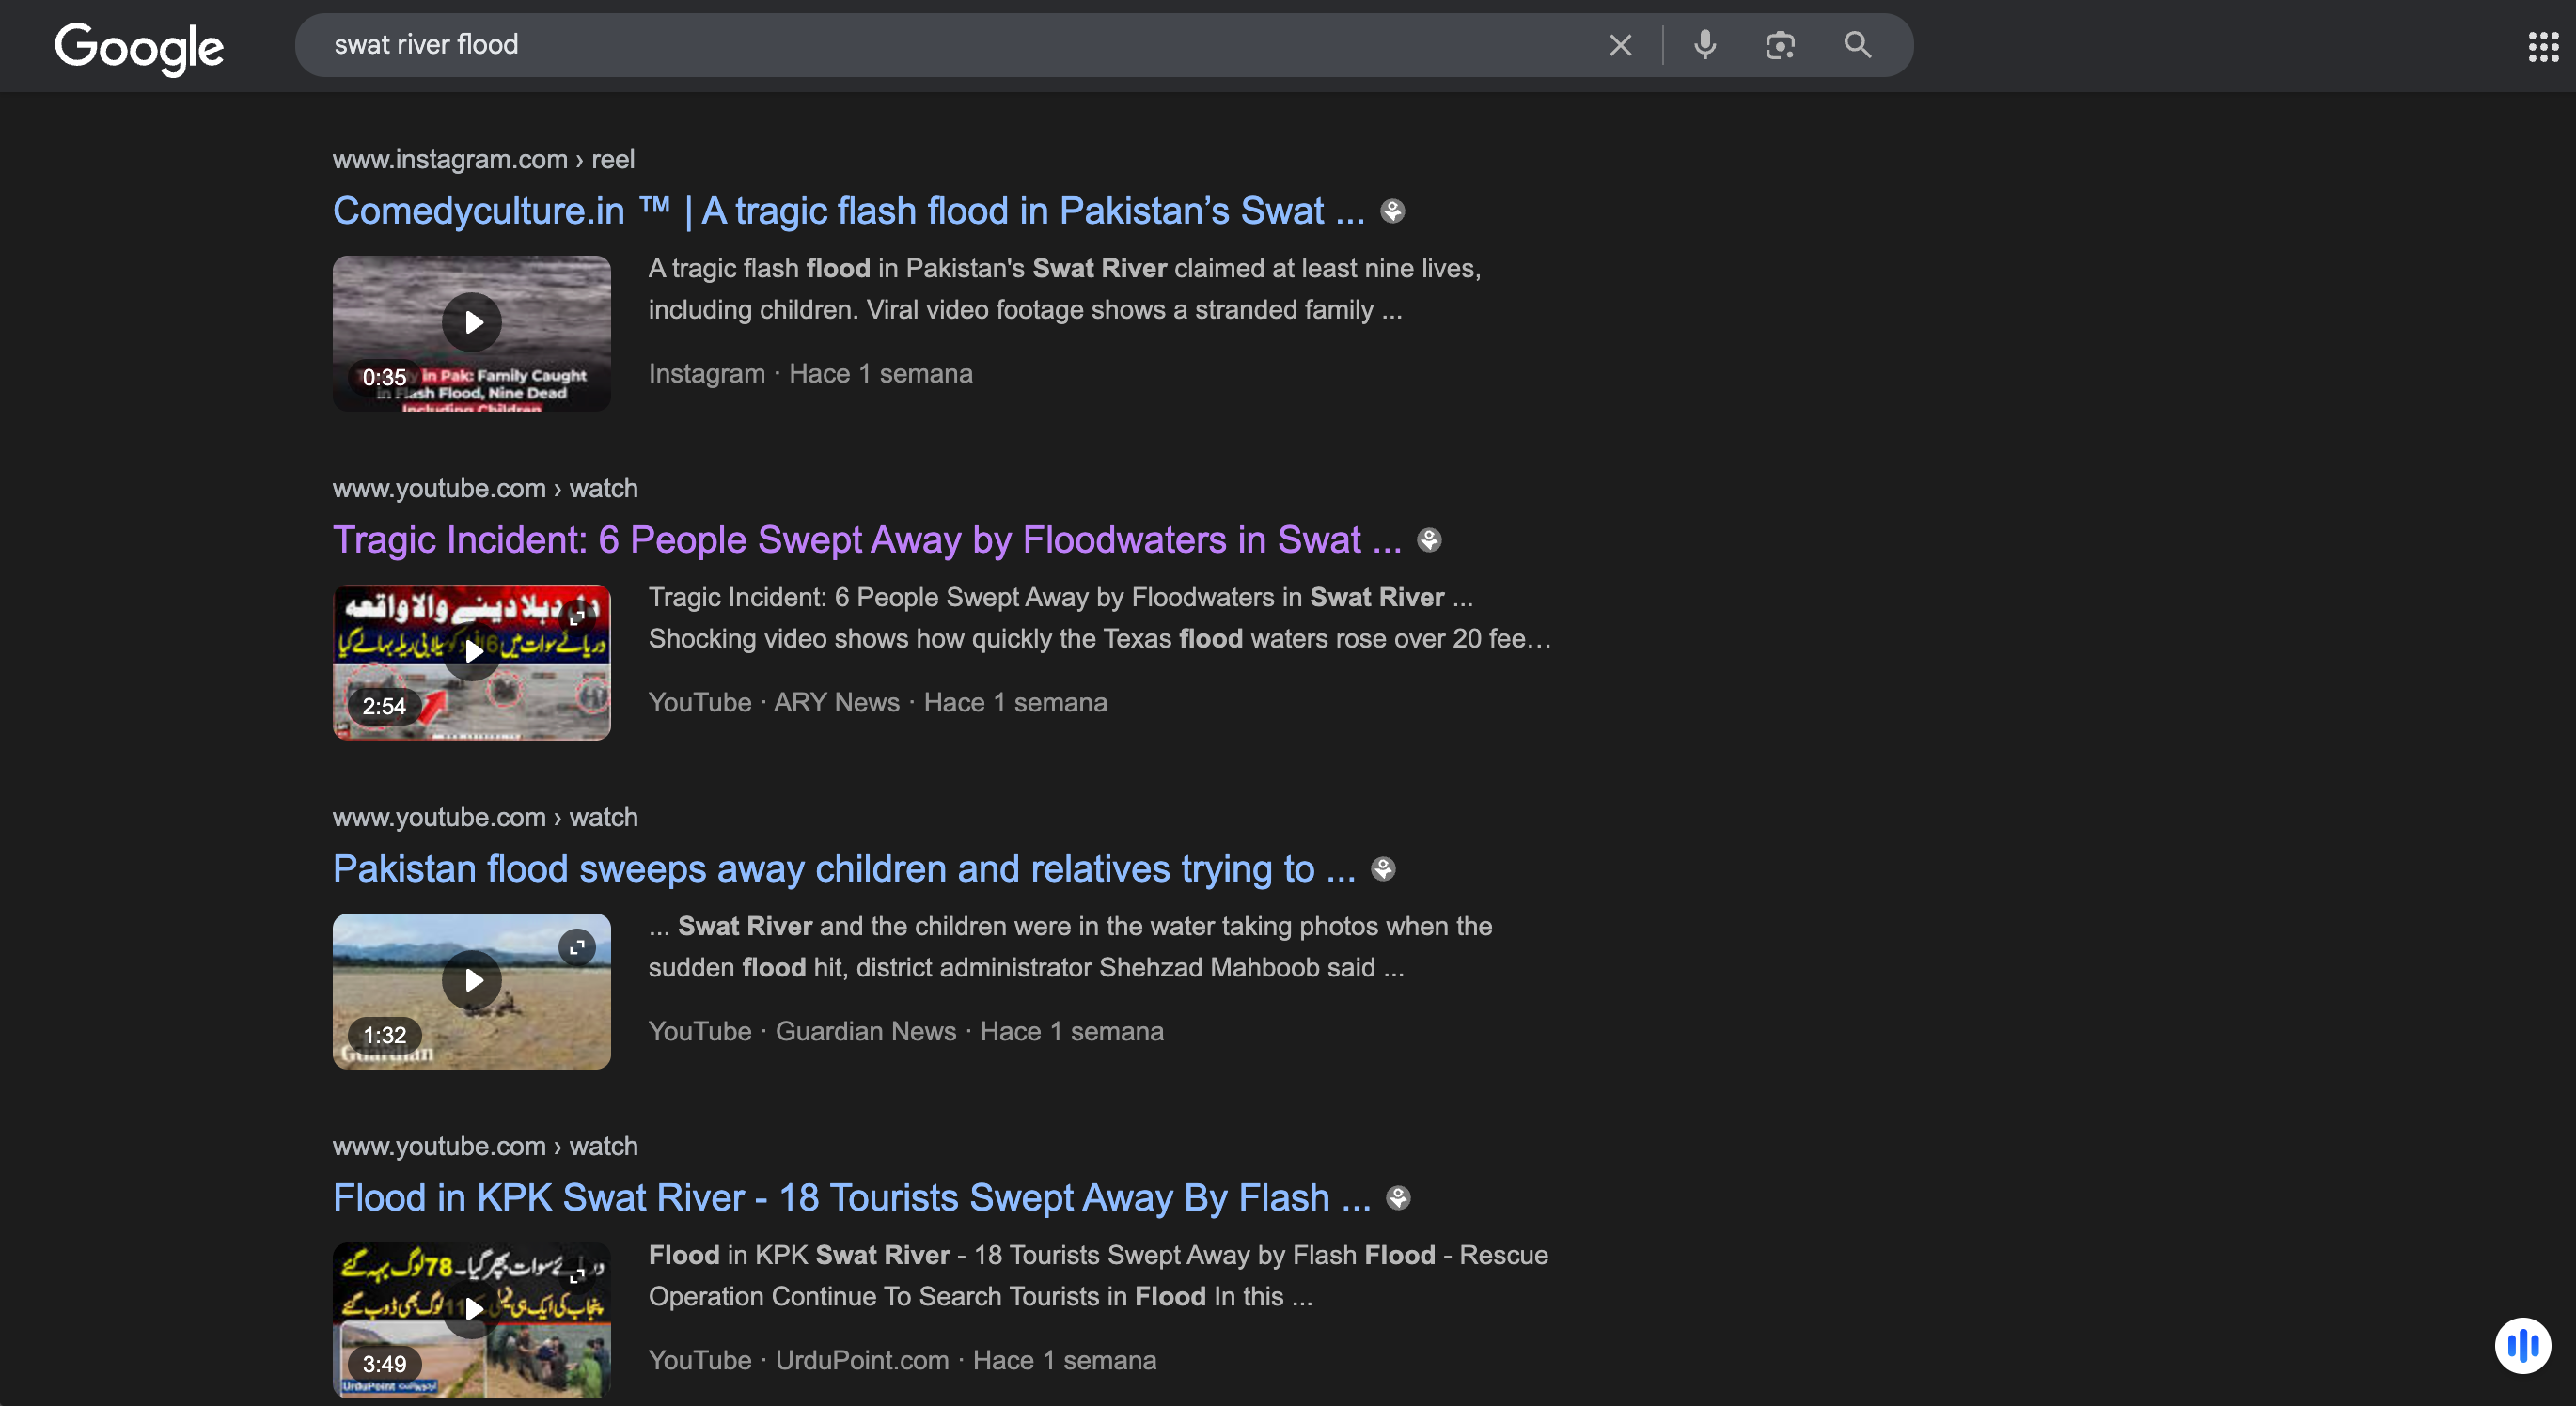
Task: Open the Google apps grid icon
Action: point(2543,47)
